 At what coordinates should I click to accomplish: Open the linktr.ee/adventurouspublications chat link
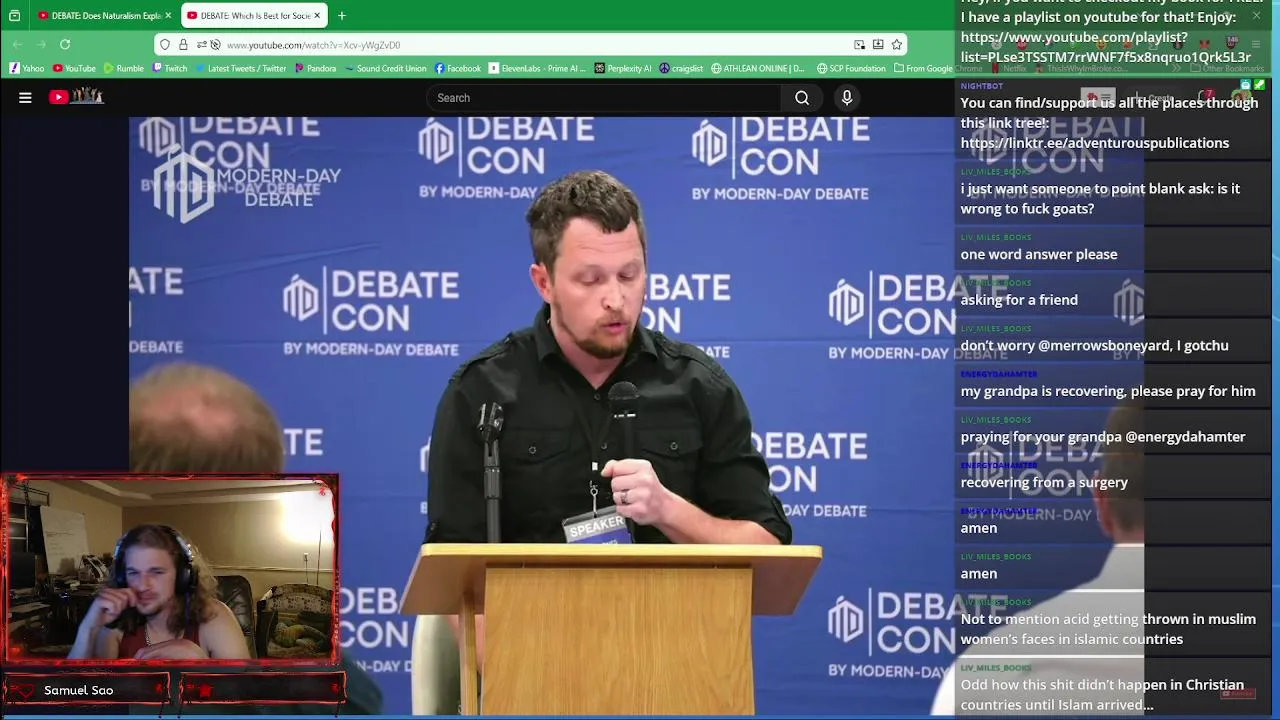(1095, 143)
